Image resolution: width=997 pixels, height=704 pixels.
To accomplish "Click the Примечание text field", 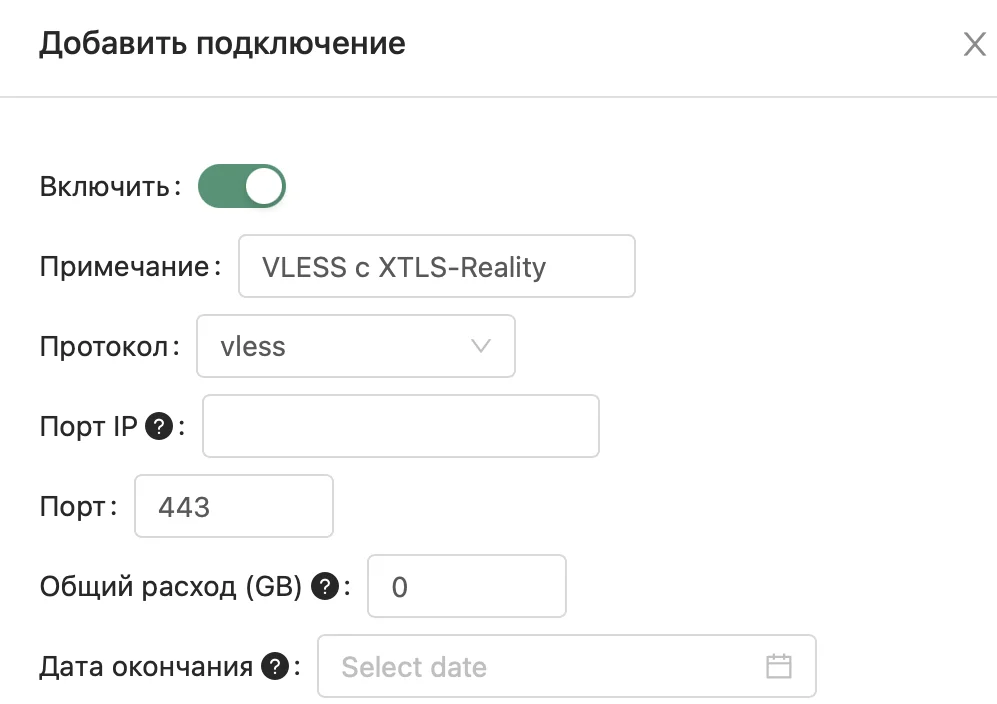I will pos(436,267).
